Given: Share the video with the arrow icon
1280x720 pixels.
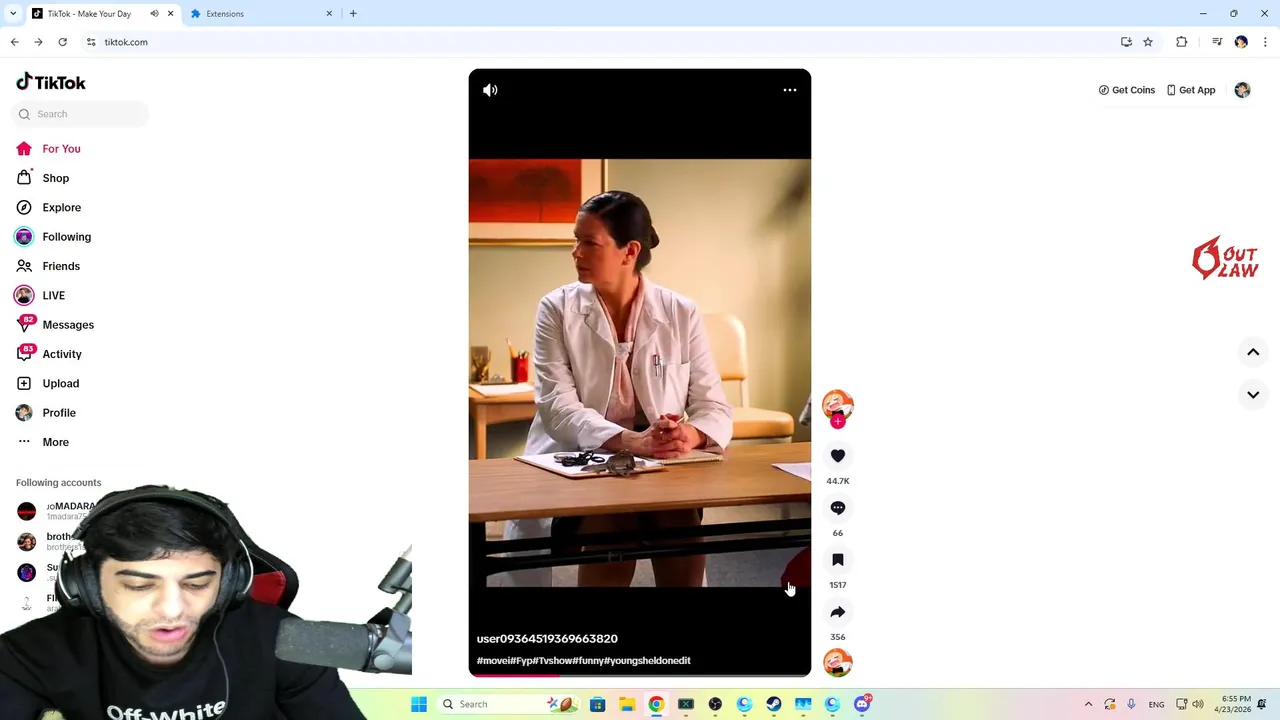Looking at the screenshot, I should click(x=838, y=612).
